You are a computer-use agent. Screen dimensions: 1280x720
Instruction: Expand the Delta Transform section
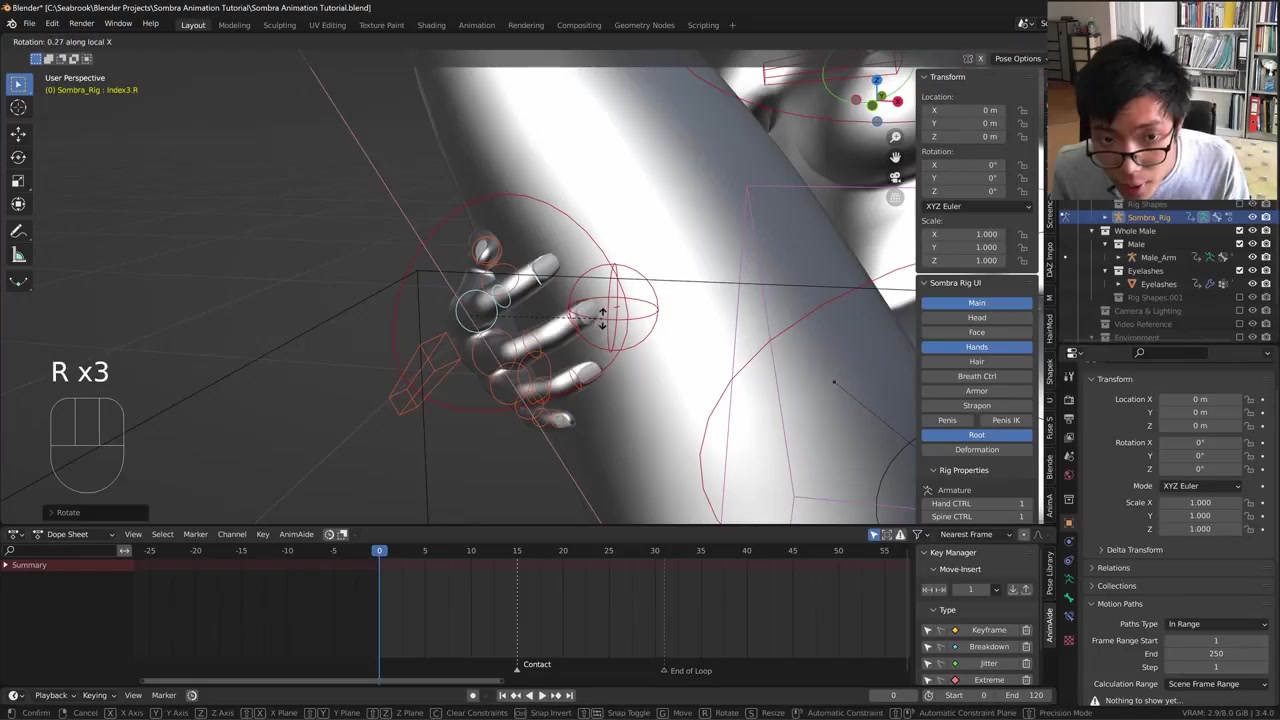pos(1133,550)
